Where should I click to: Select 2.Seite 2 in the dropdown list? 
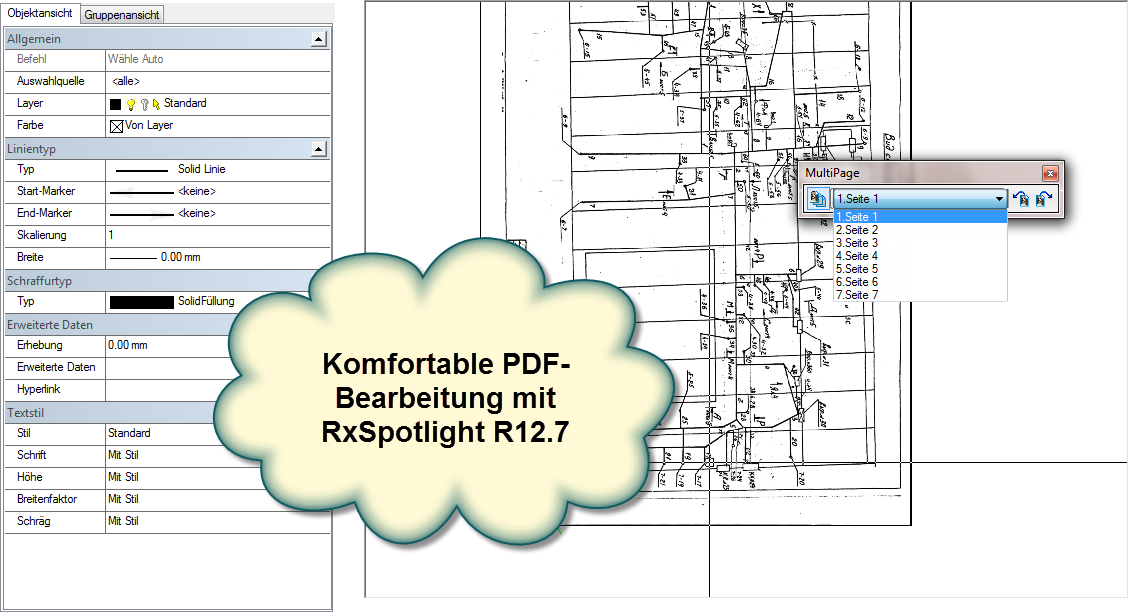[919, 230]
